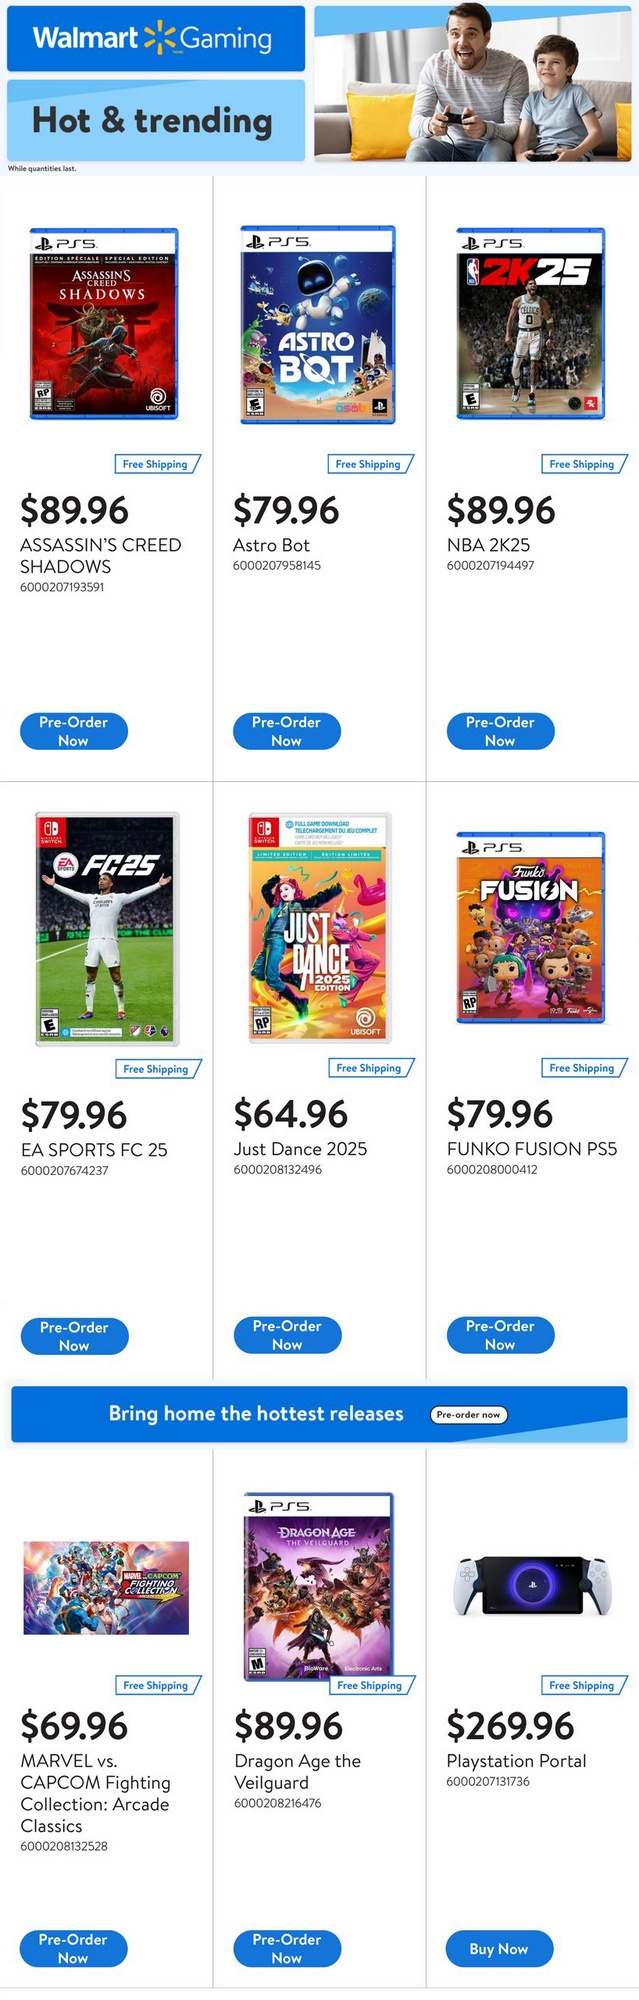Click the small 'Pre-order now' banner pill
This screenshot has width=639, height=2000.
pos(469,1414)
